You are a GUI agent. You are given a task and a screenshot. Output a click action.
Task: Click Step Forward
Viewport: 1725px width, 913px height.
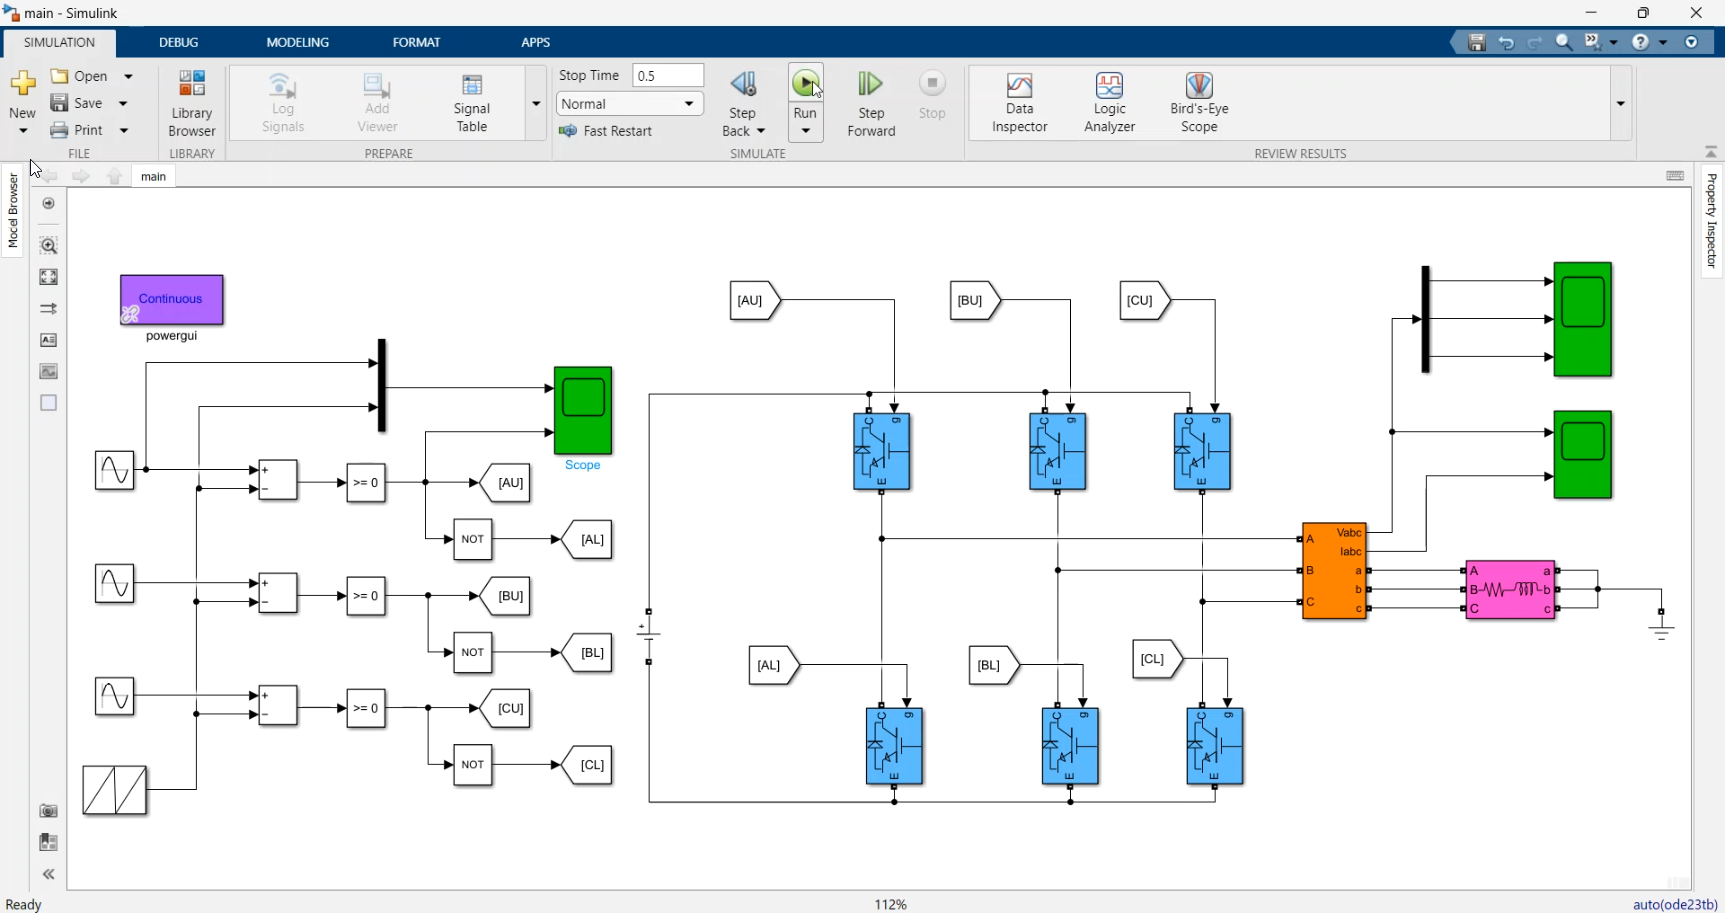point(871,103)
